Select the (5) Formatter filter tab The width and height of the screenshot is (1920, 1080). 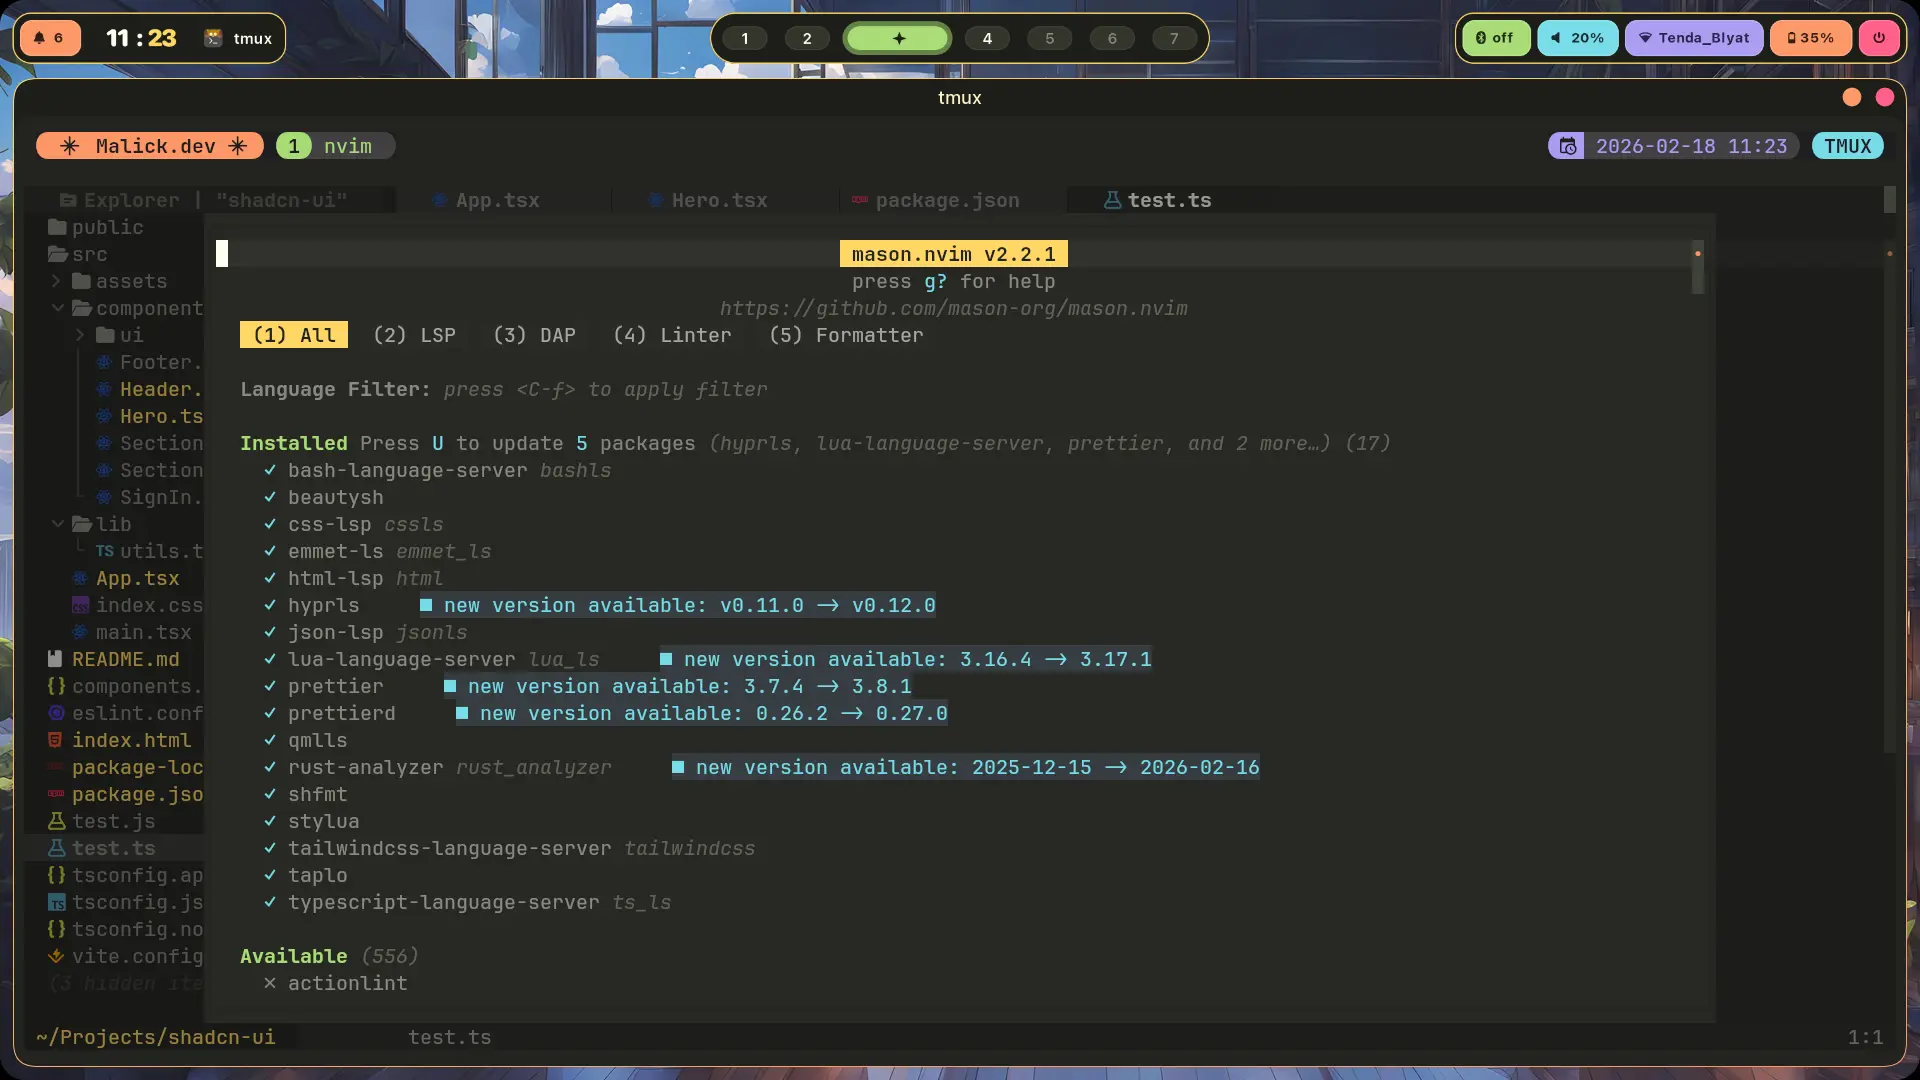(x=846, y=335)
